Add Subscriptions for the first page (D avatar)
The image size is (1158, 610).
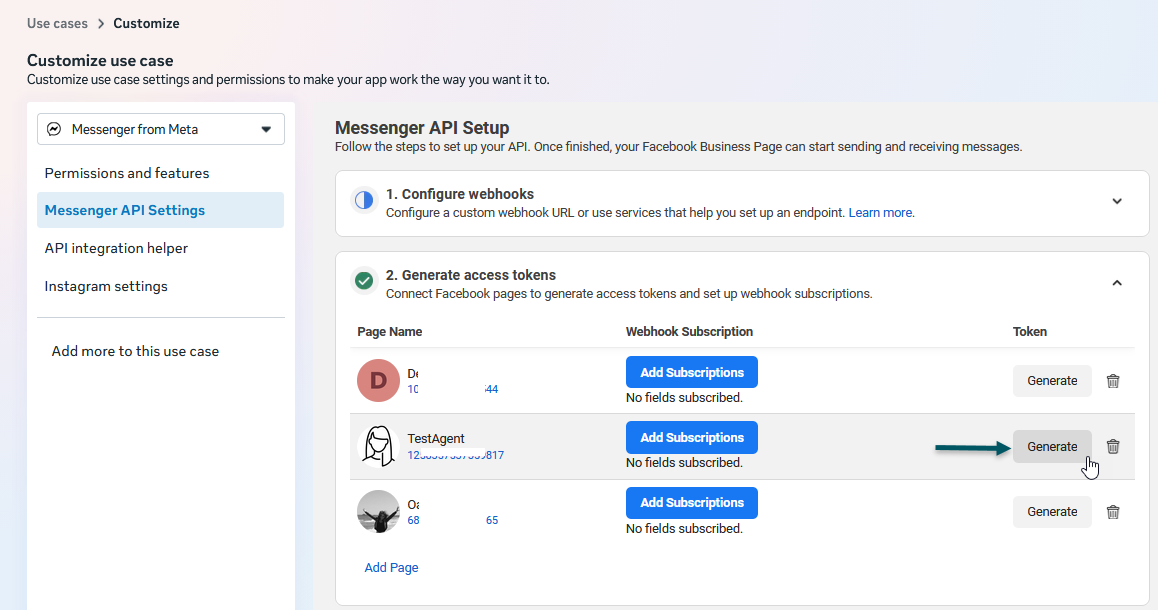691,372
